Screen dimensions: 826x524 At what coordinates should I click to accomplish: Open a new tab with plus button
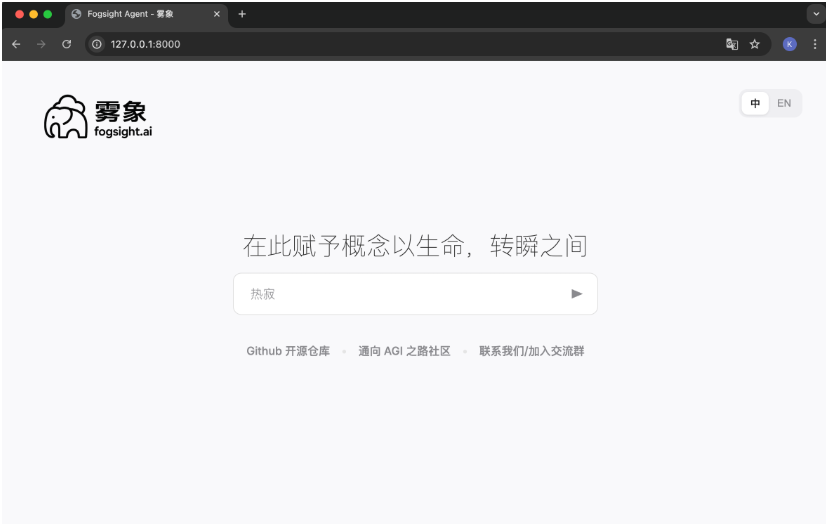(242, 14)
